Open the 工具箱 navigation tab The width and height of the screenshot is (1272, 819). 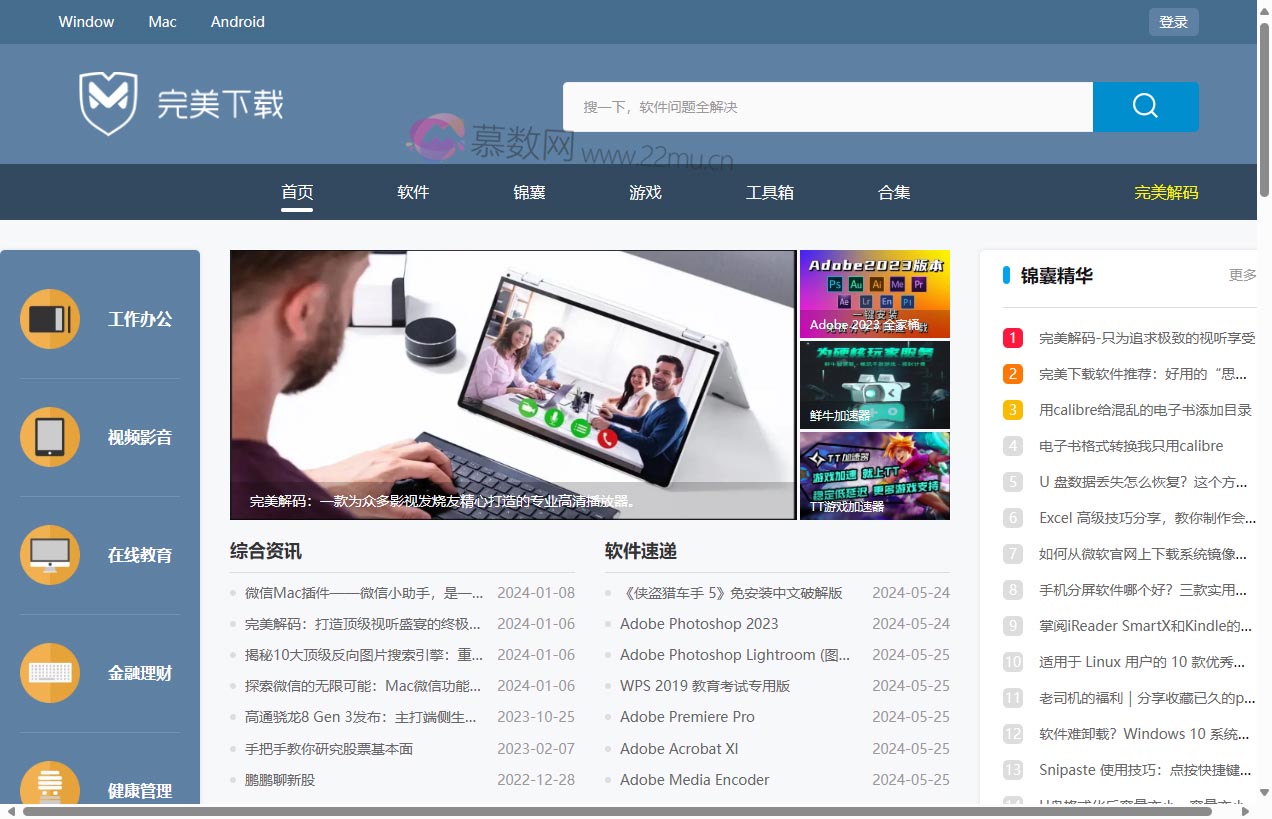(770, 192)
